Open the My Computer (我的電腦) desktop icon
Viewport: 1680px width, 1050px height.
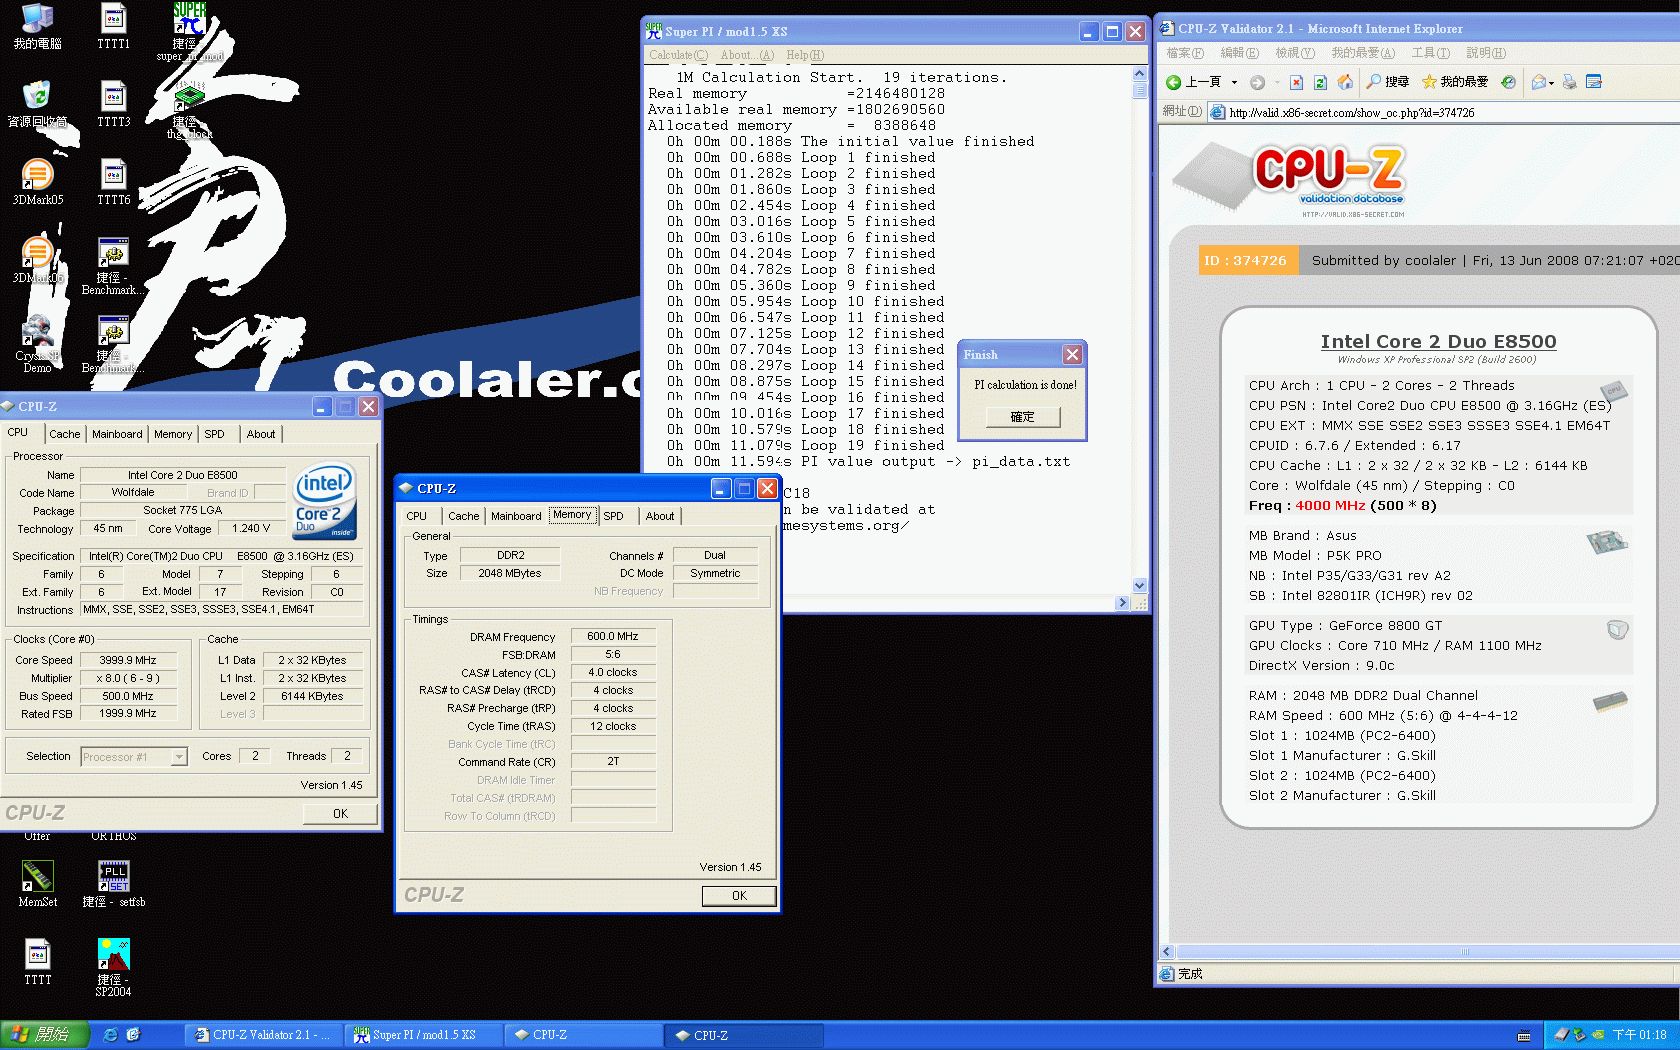(38, 27)
